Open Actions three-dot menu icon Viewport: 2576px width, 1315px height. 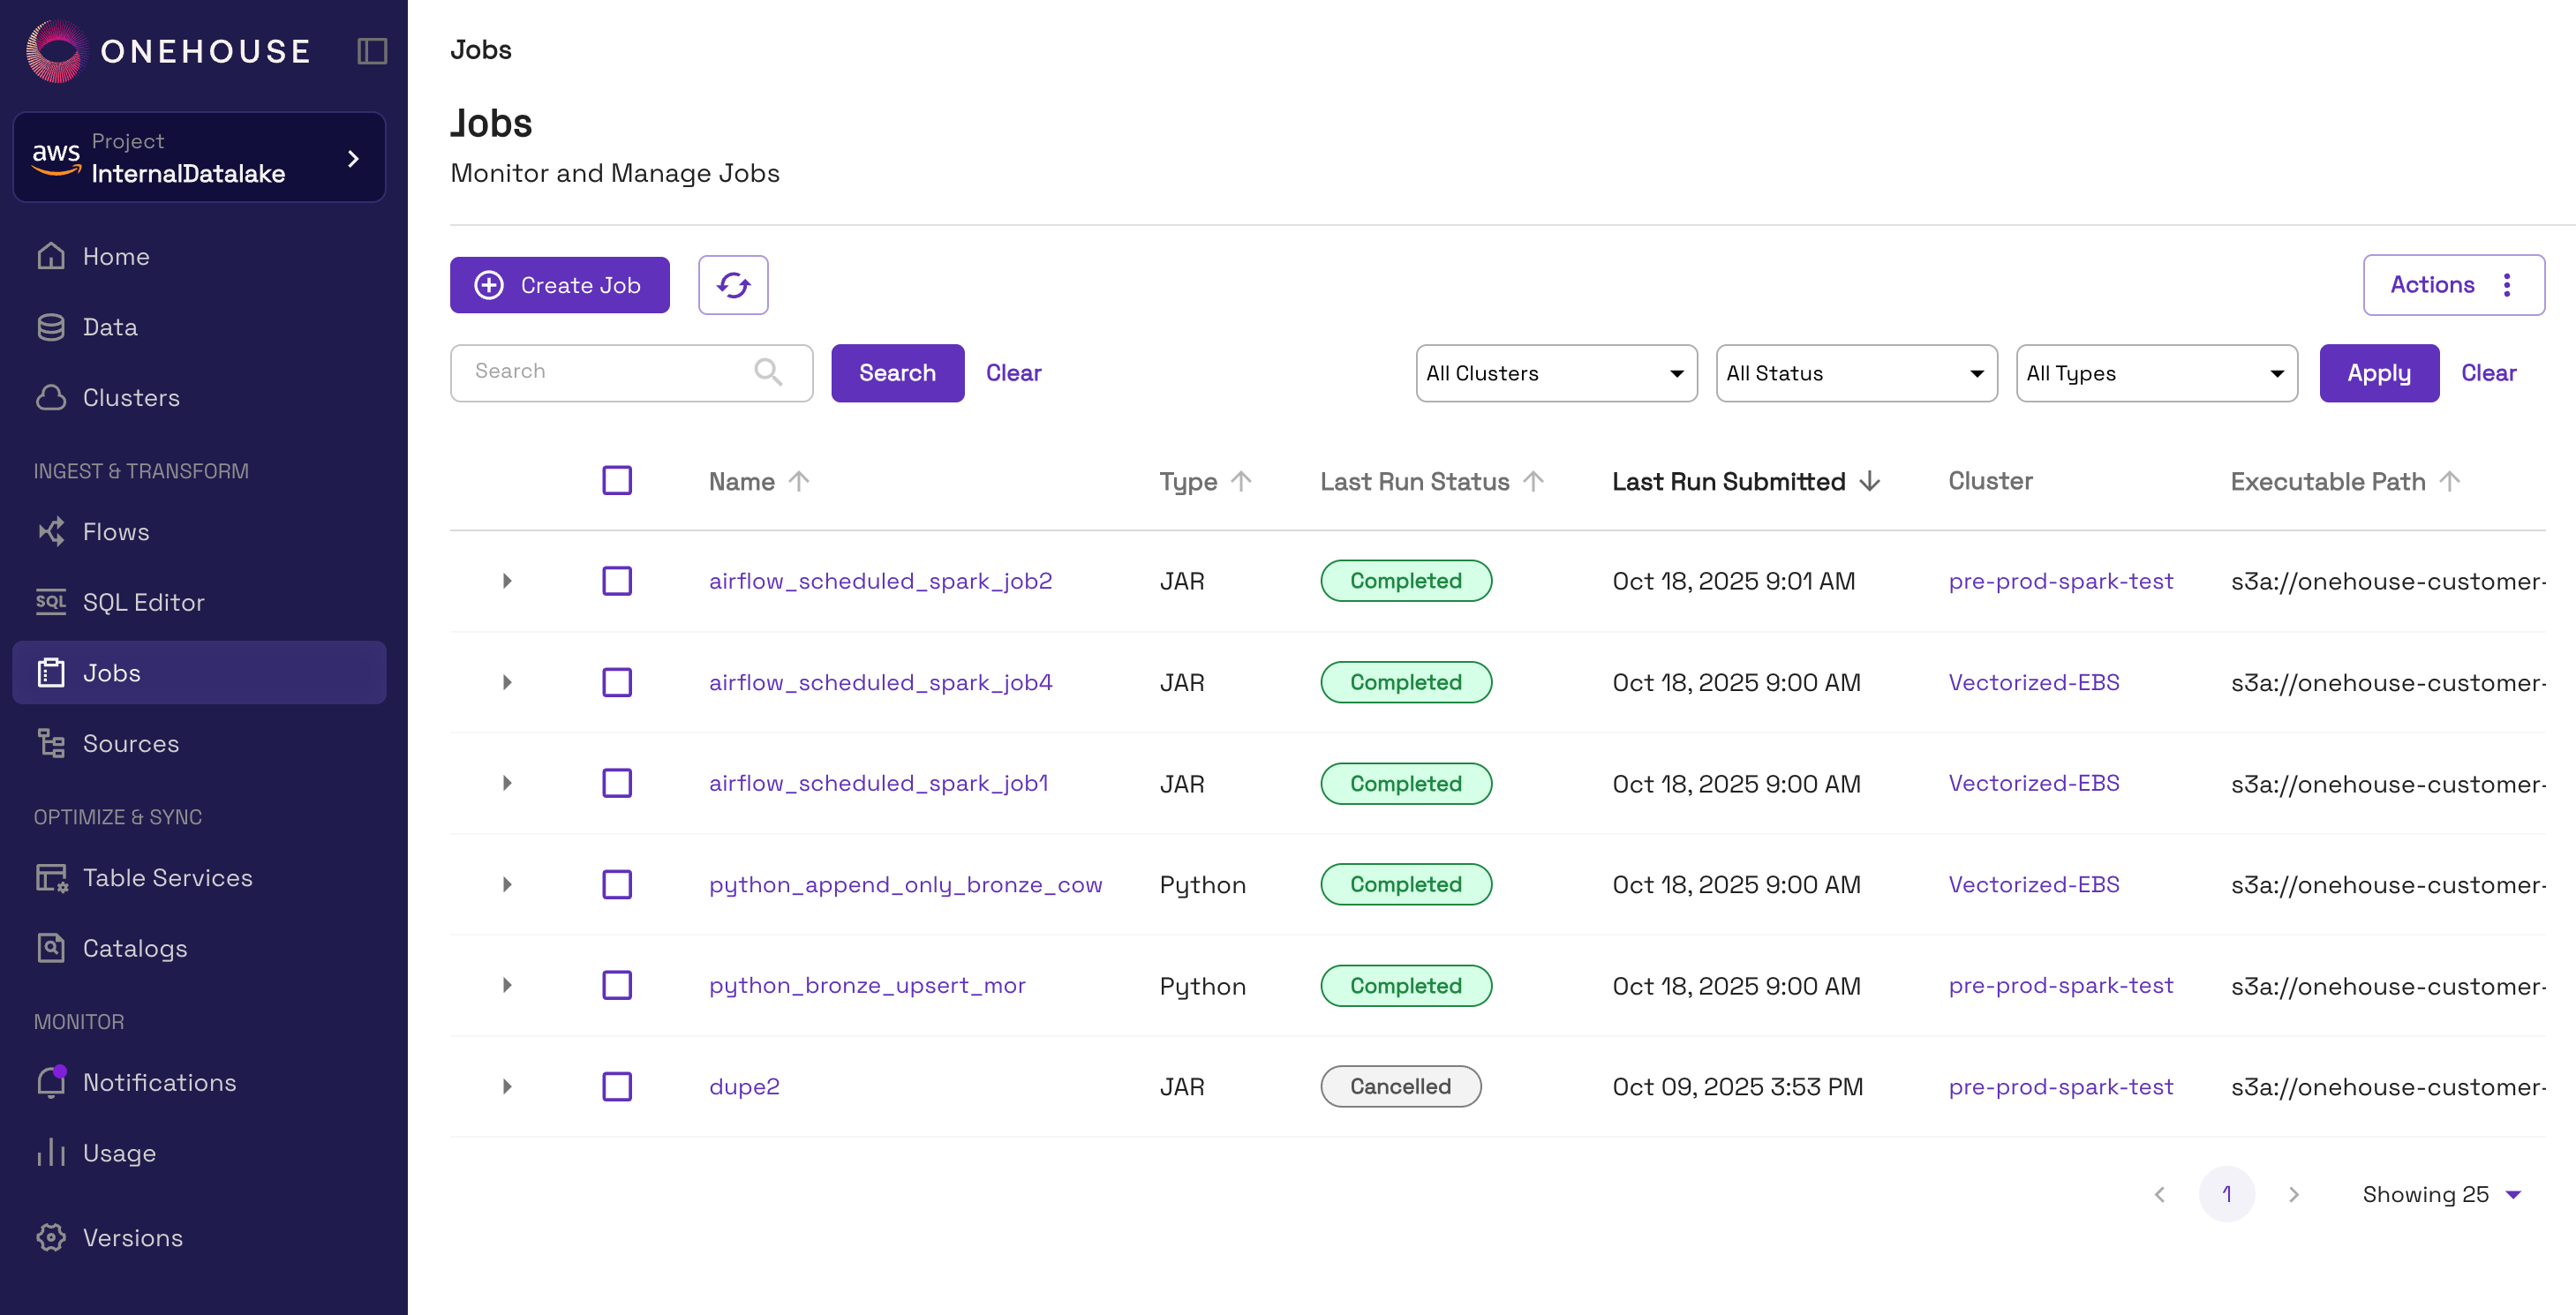coord(2506,285)
